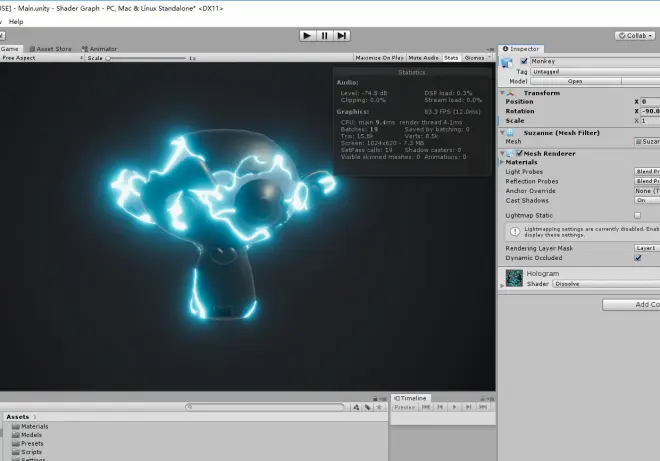Click the lightmapping info warning icon

pyautogui.click(x=515, y=232)
